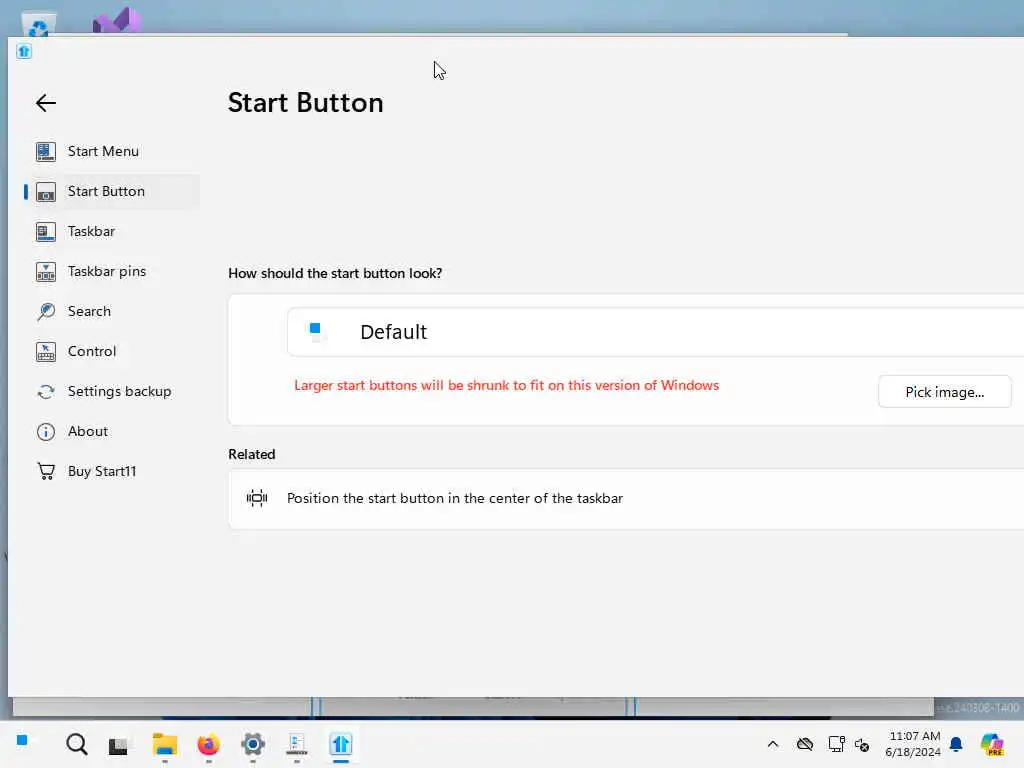The width and height of the screenshot is (1024, 768).
Task: Open the notifications bell
Action: click(x=956, y=744)
